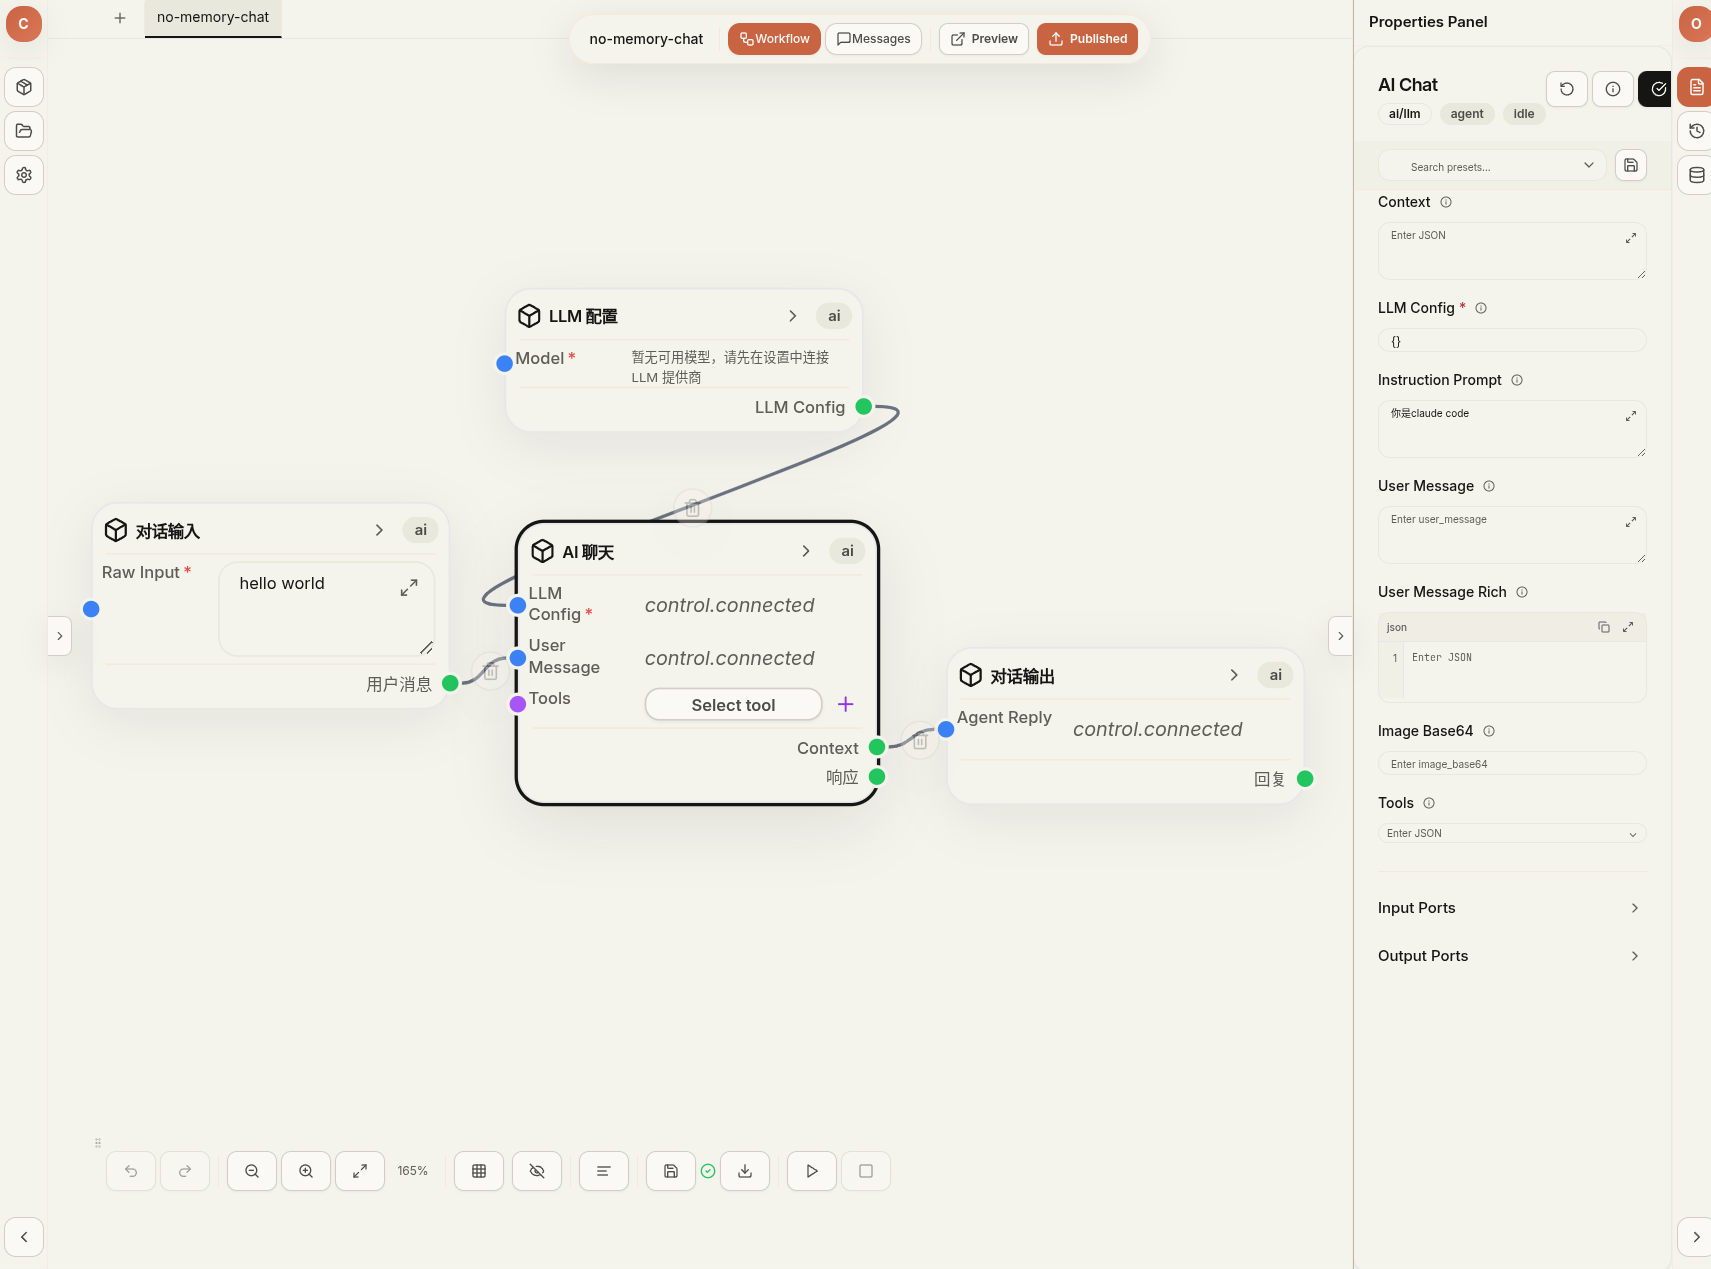Open Preview of the workflow
This screenshot has width=1711, height=1269.
tap(984, 39)
